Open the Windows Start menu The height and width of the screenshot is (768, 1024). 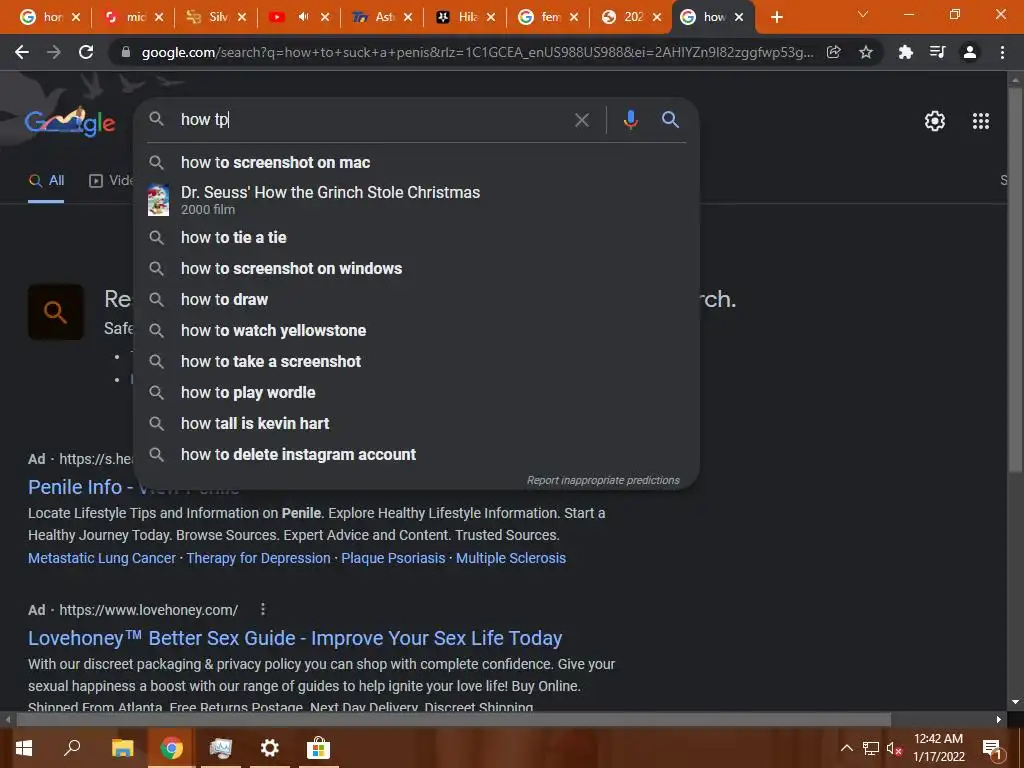(x=24, y=748)
